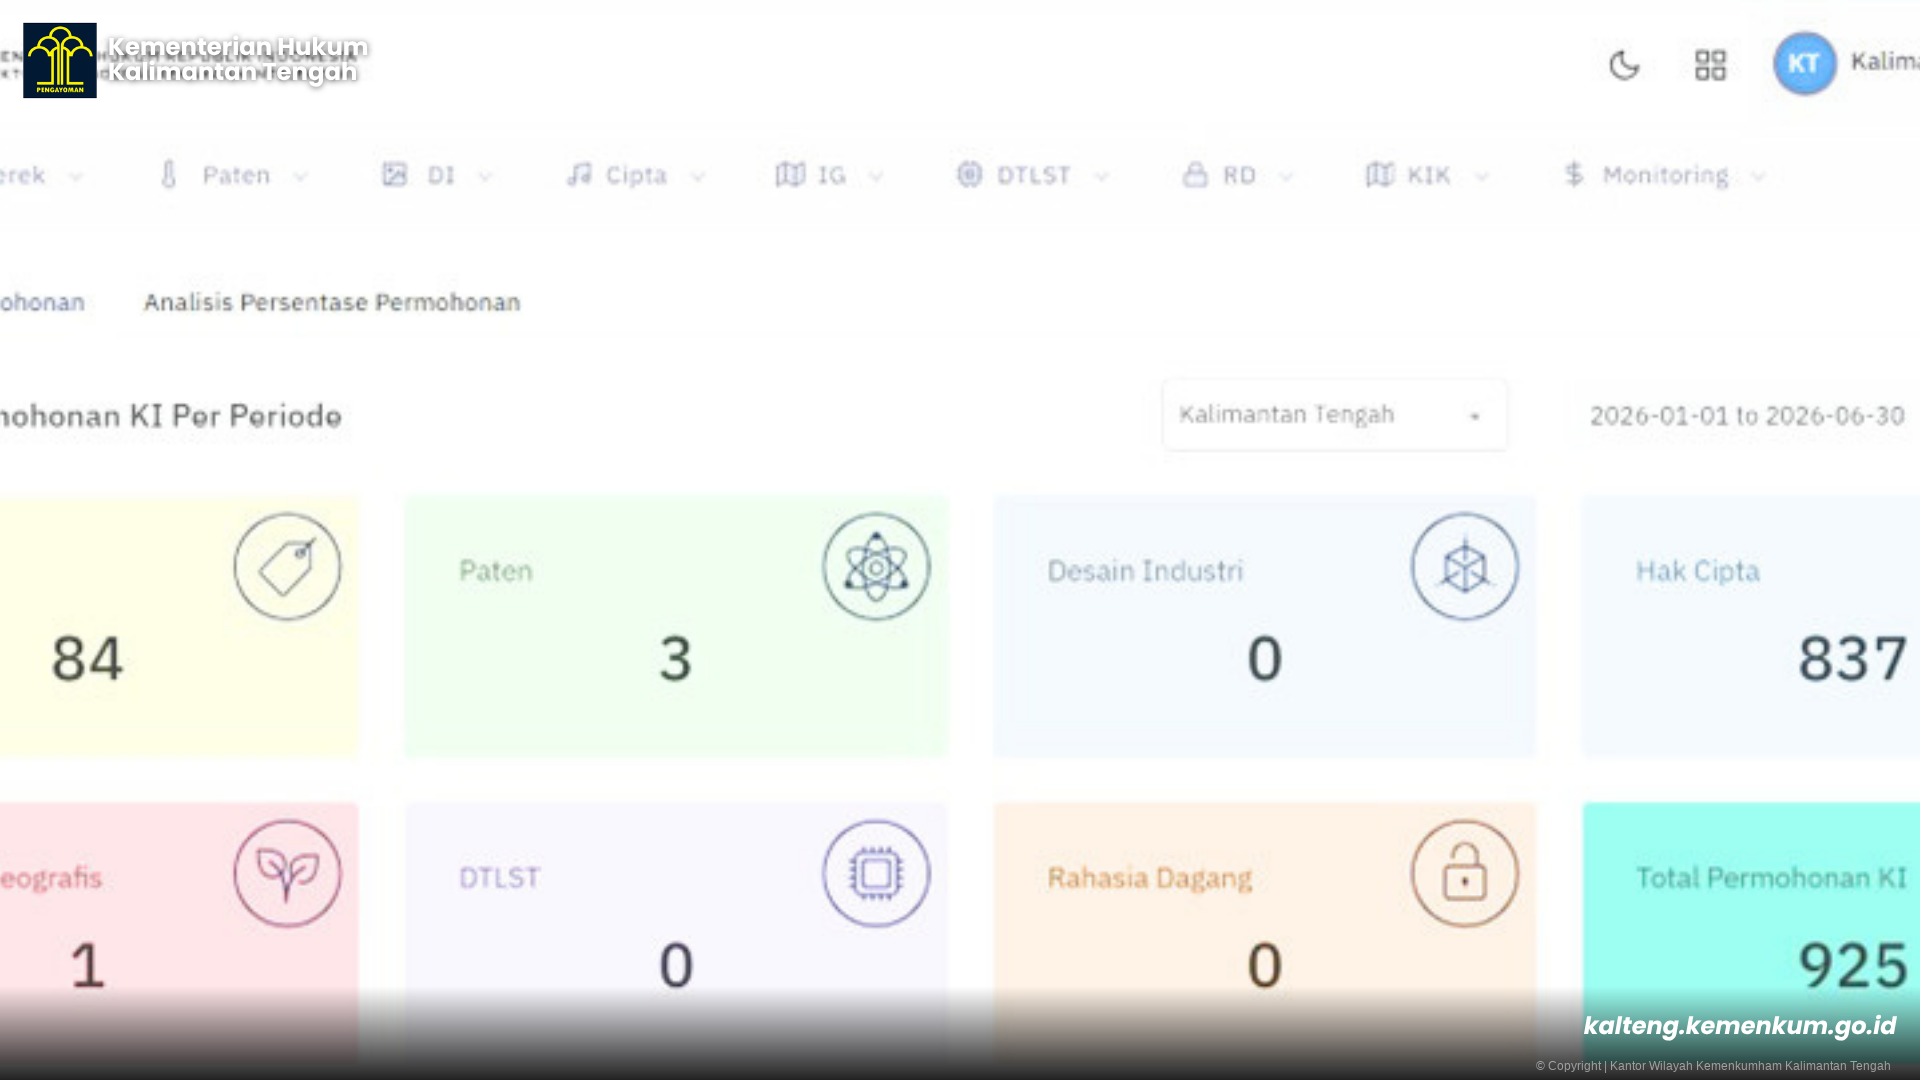Open the kalteng.kemenkum.go.id link

1739,1025
